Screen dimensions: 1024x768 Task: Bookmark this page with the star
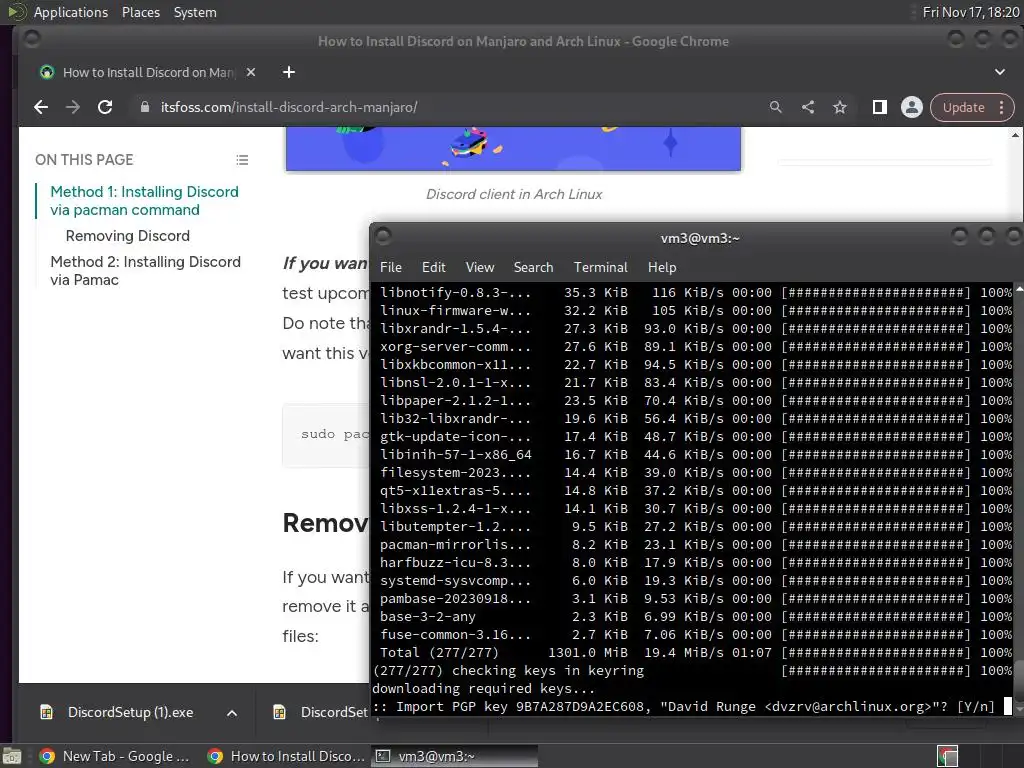point(840,107)
